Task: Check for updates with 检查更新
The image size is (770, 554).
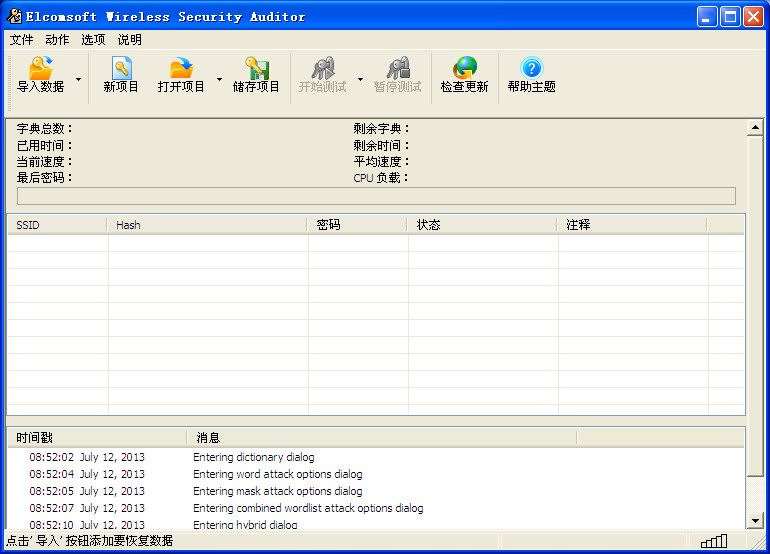Action: 465,75
